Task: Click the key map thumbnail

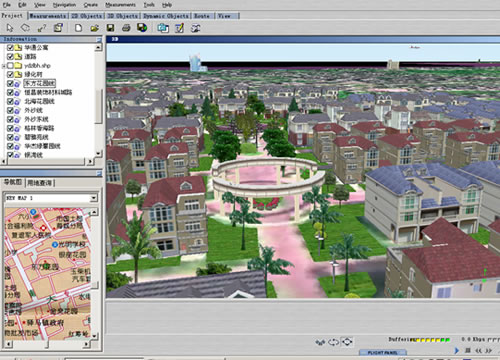Action: tap(48, 273)
